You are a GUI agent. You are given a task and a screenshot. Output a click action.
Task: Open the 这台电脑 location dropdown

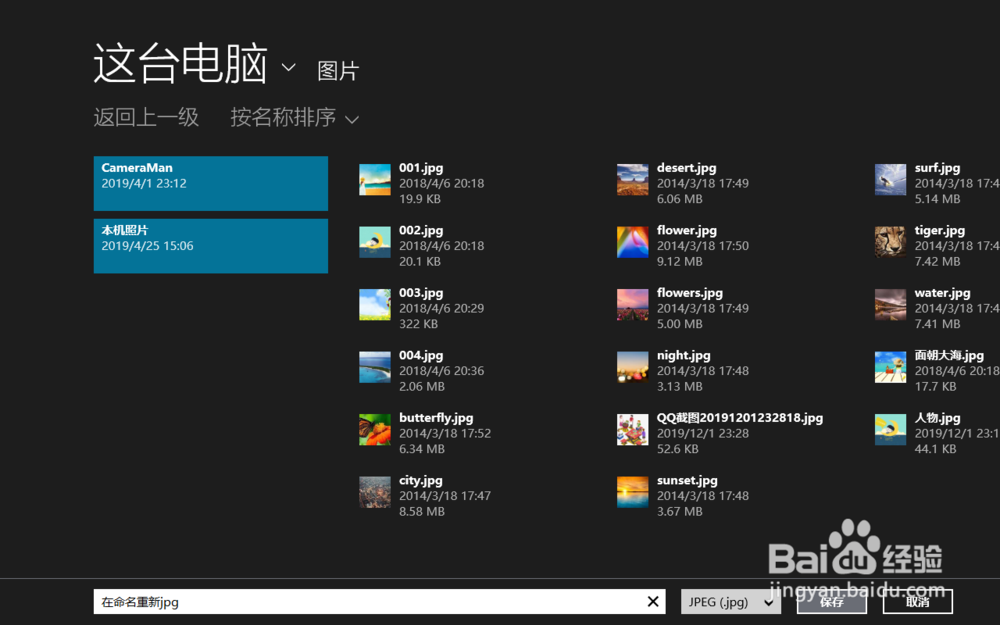[x=290, y=66]
